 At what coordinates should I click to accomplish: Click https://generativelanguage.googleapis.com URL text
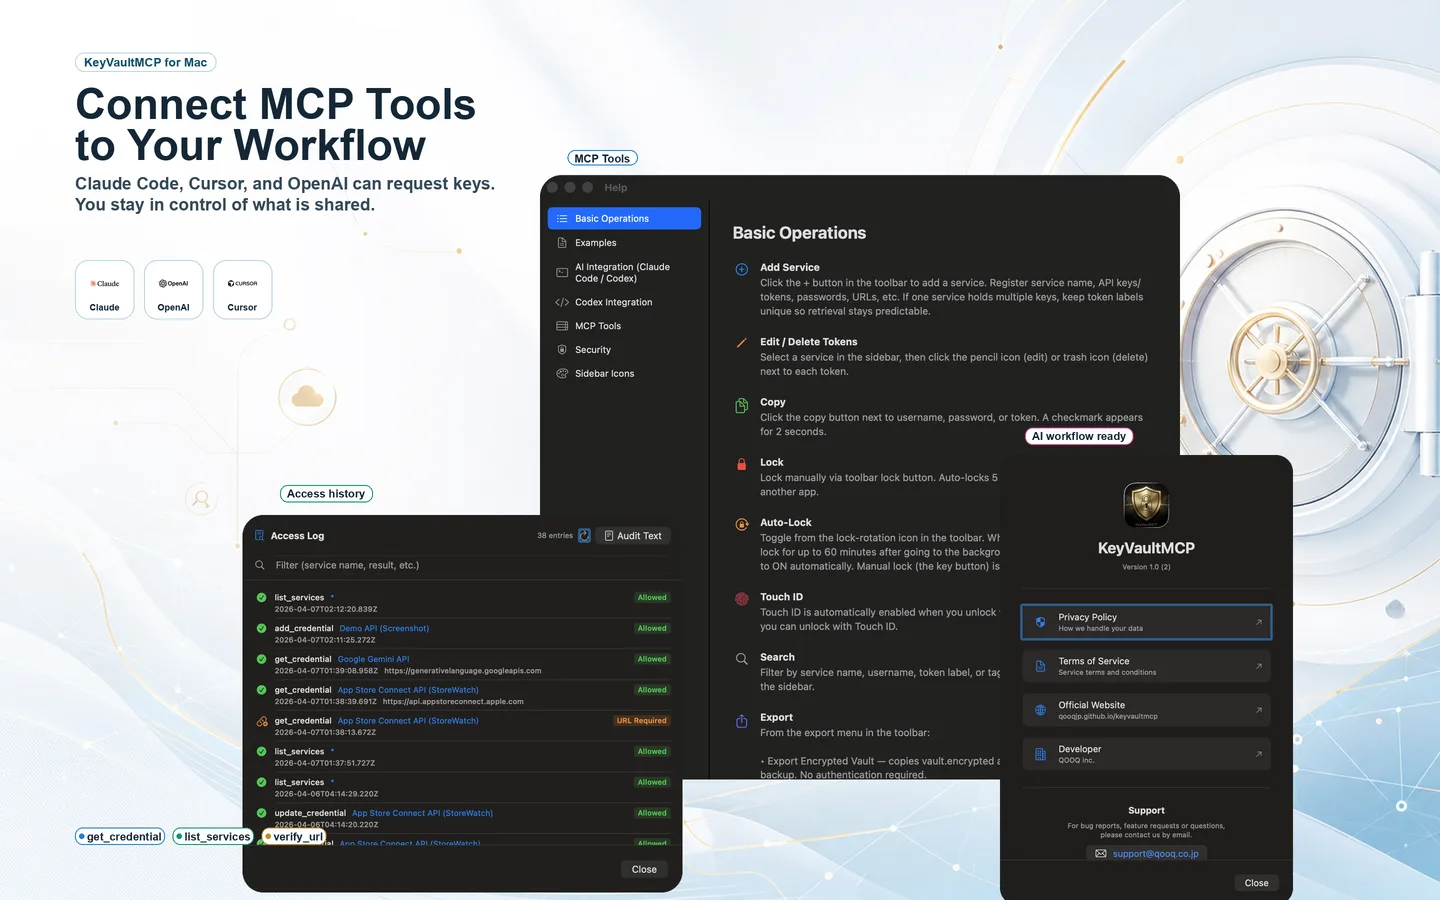tap(463, 671)
